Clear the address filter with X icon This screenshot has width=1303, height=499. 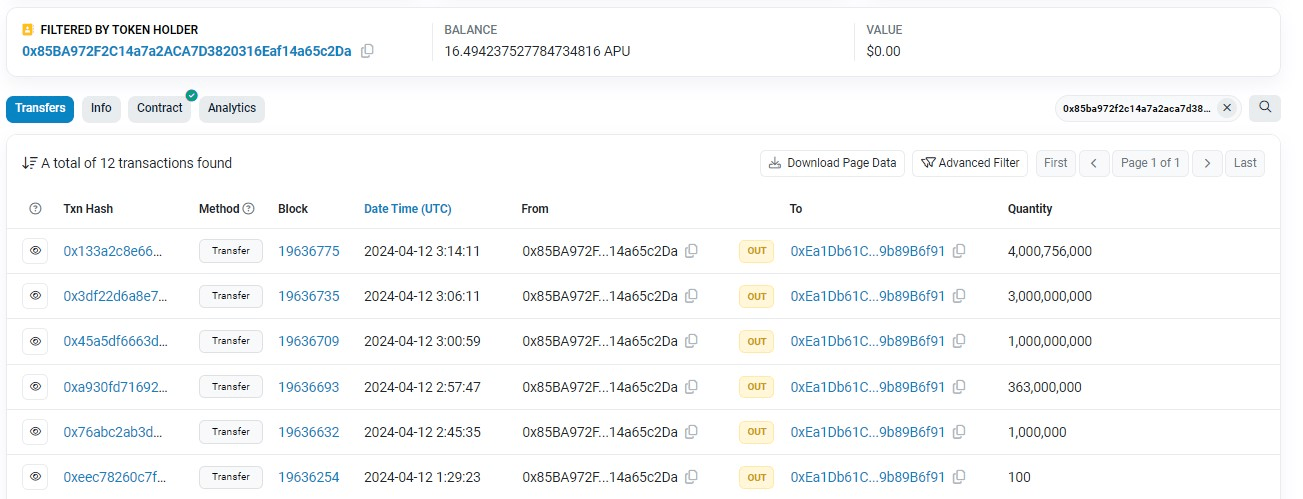coord(1227,108)
